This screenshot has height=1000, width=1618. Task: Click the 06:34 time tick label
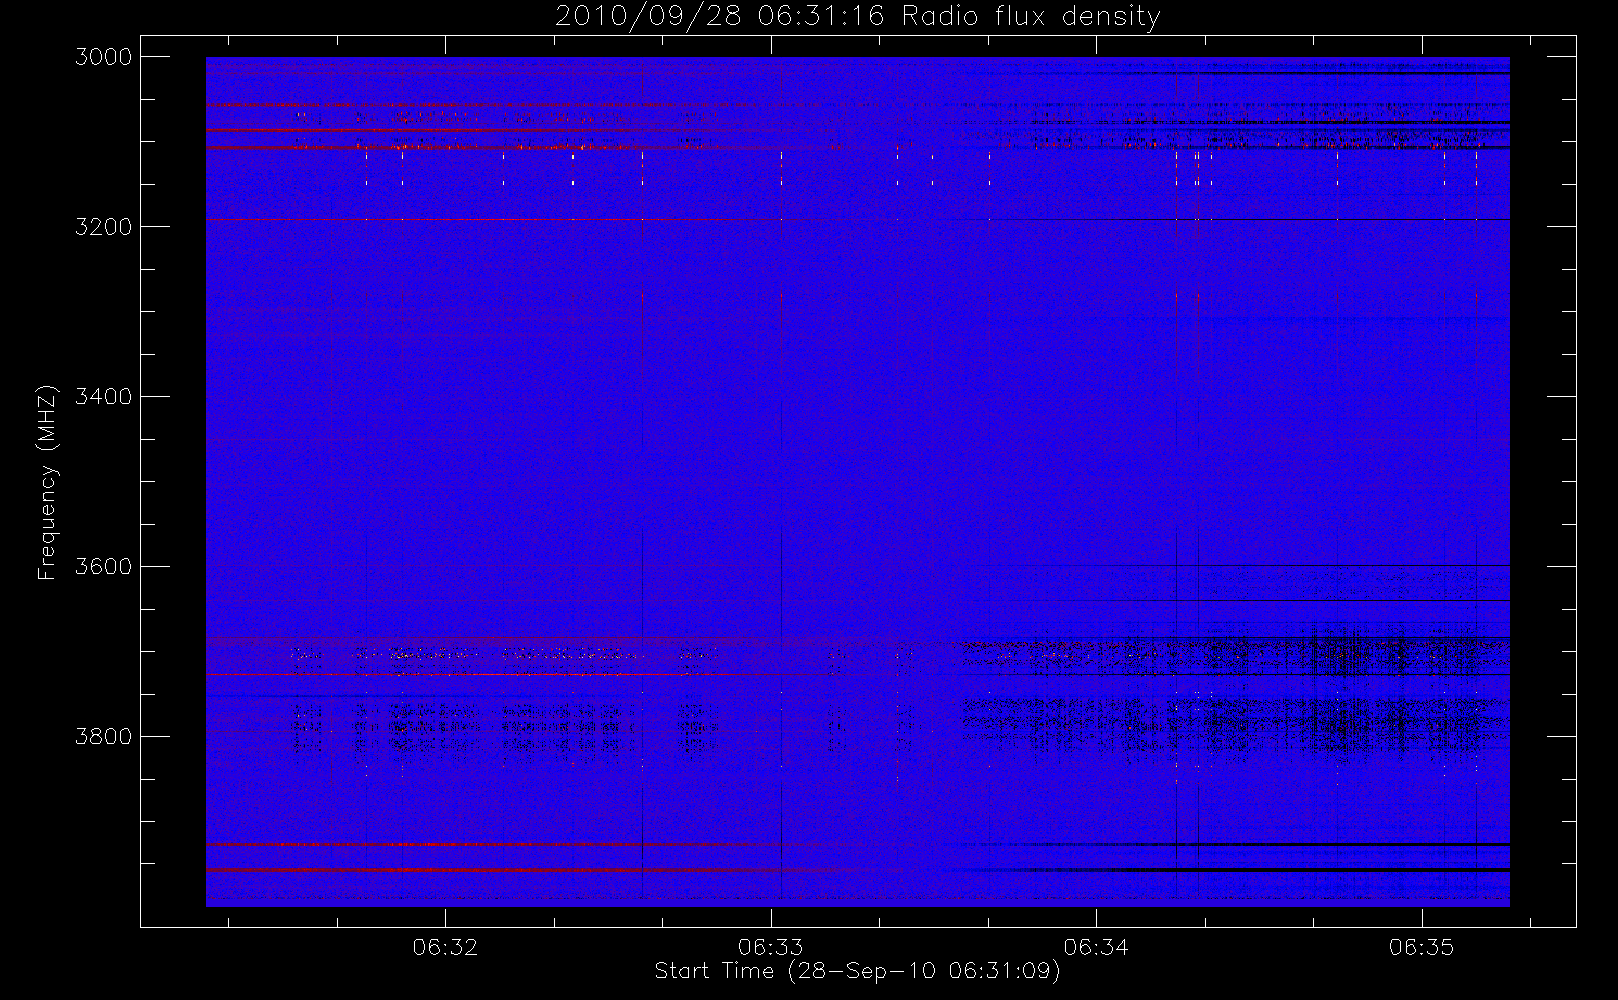pos(1096,947)
